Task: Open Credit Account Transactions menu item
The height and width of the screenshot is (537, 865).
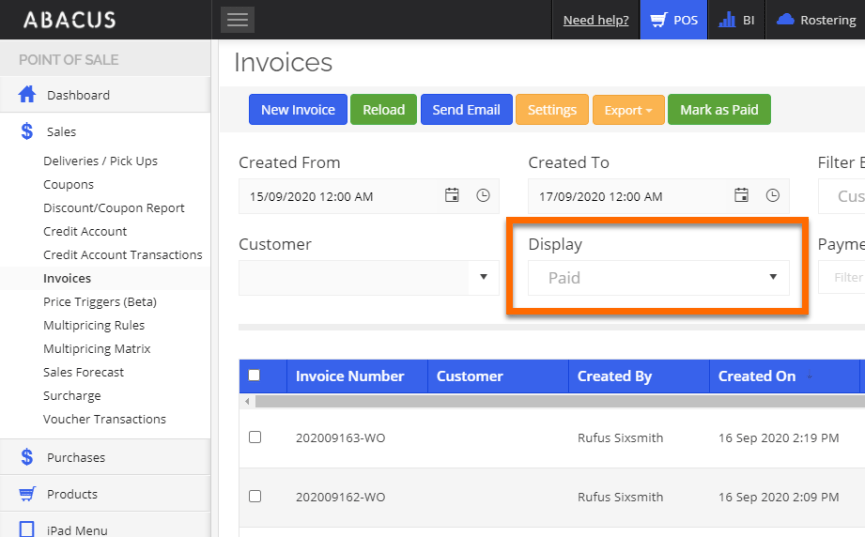Action: [122, 255]
